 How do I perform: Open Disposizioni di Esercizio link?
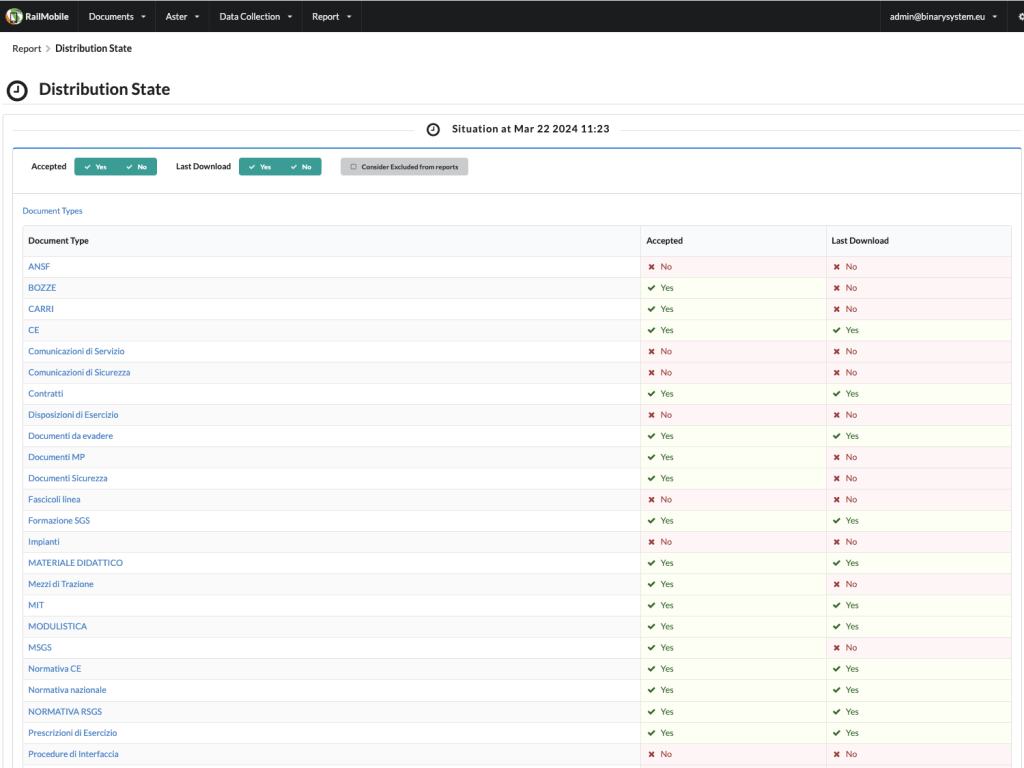coord(73,415)
